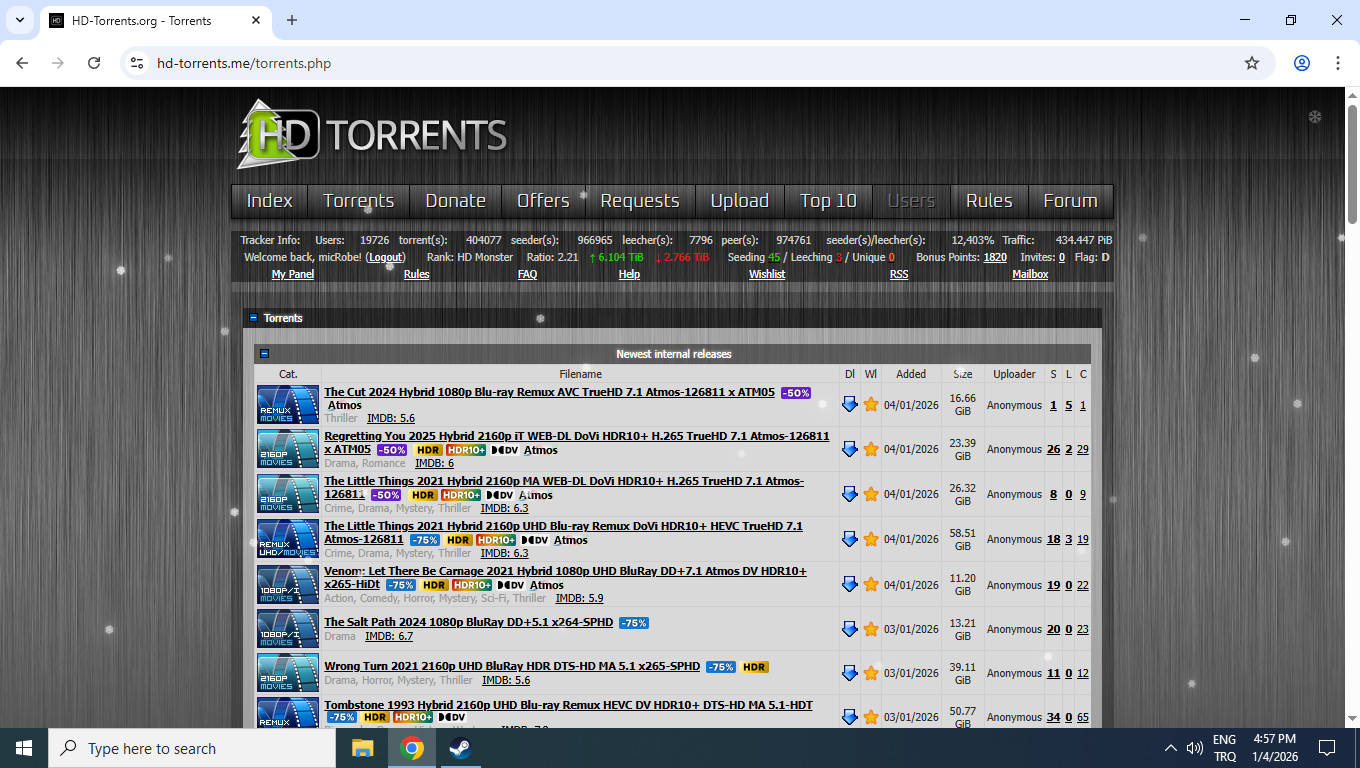Star The Little Things WEB-DL for wishlist
The height and width of the screenshot is (768, 1360).
coord(871,494)
